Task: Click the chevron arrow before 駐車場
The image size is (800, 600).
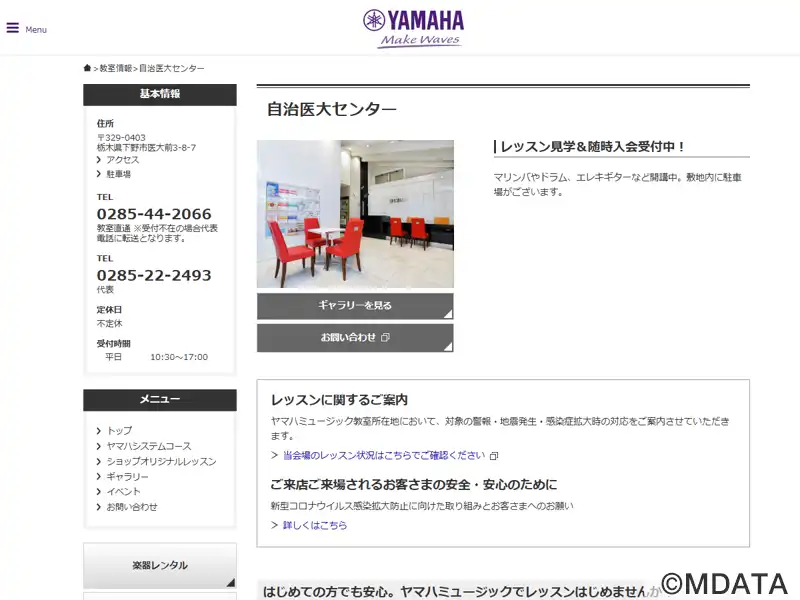Action: [99, 174]
